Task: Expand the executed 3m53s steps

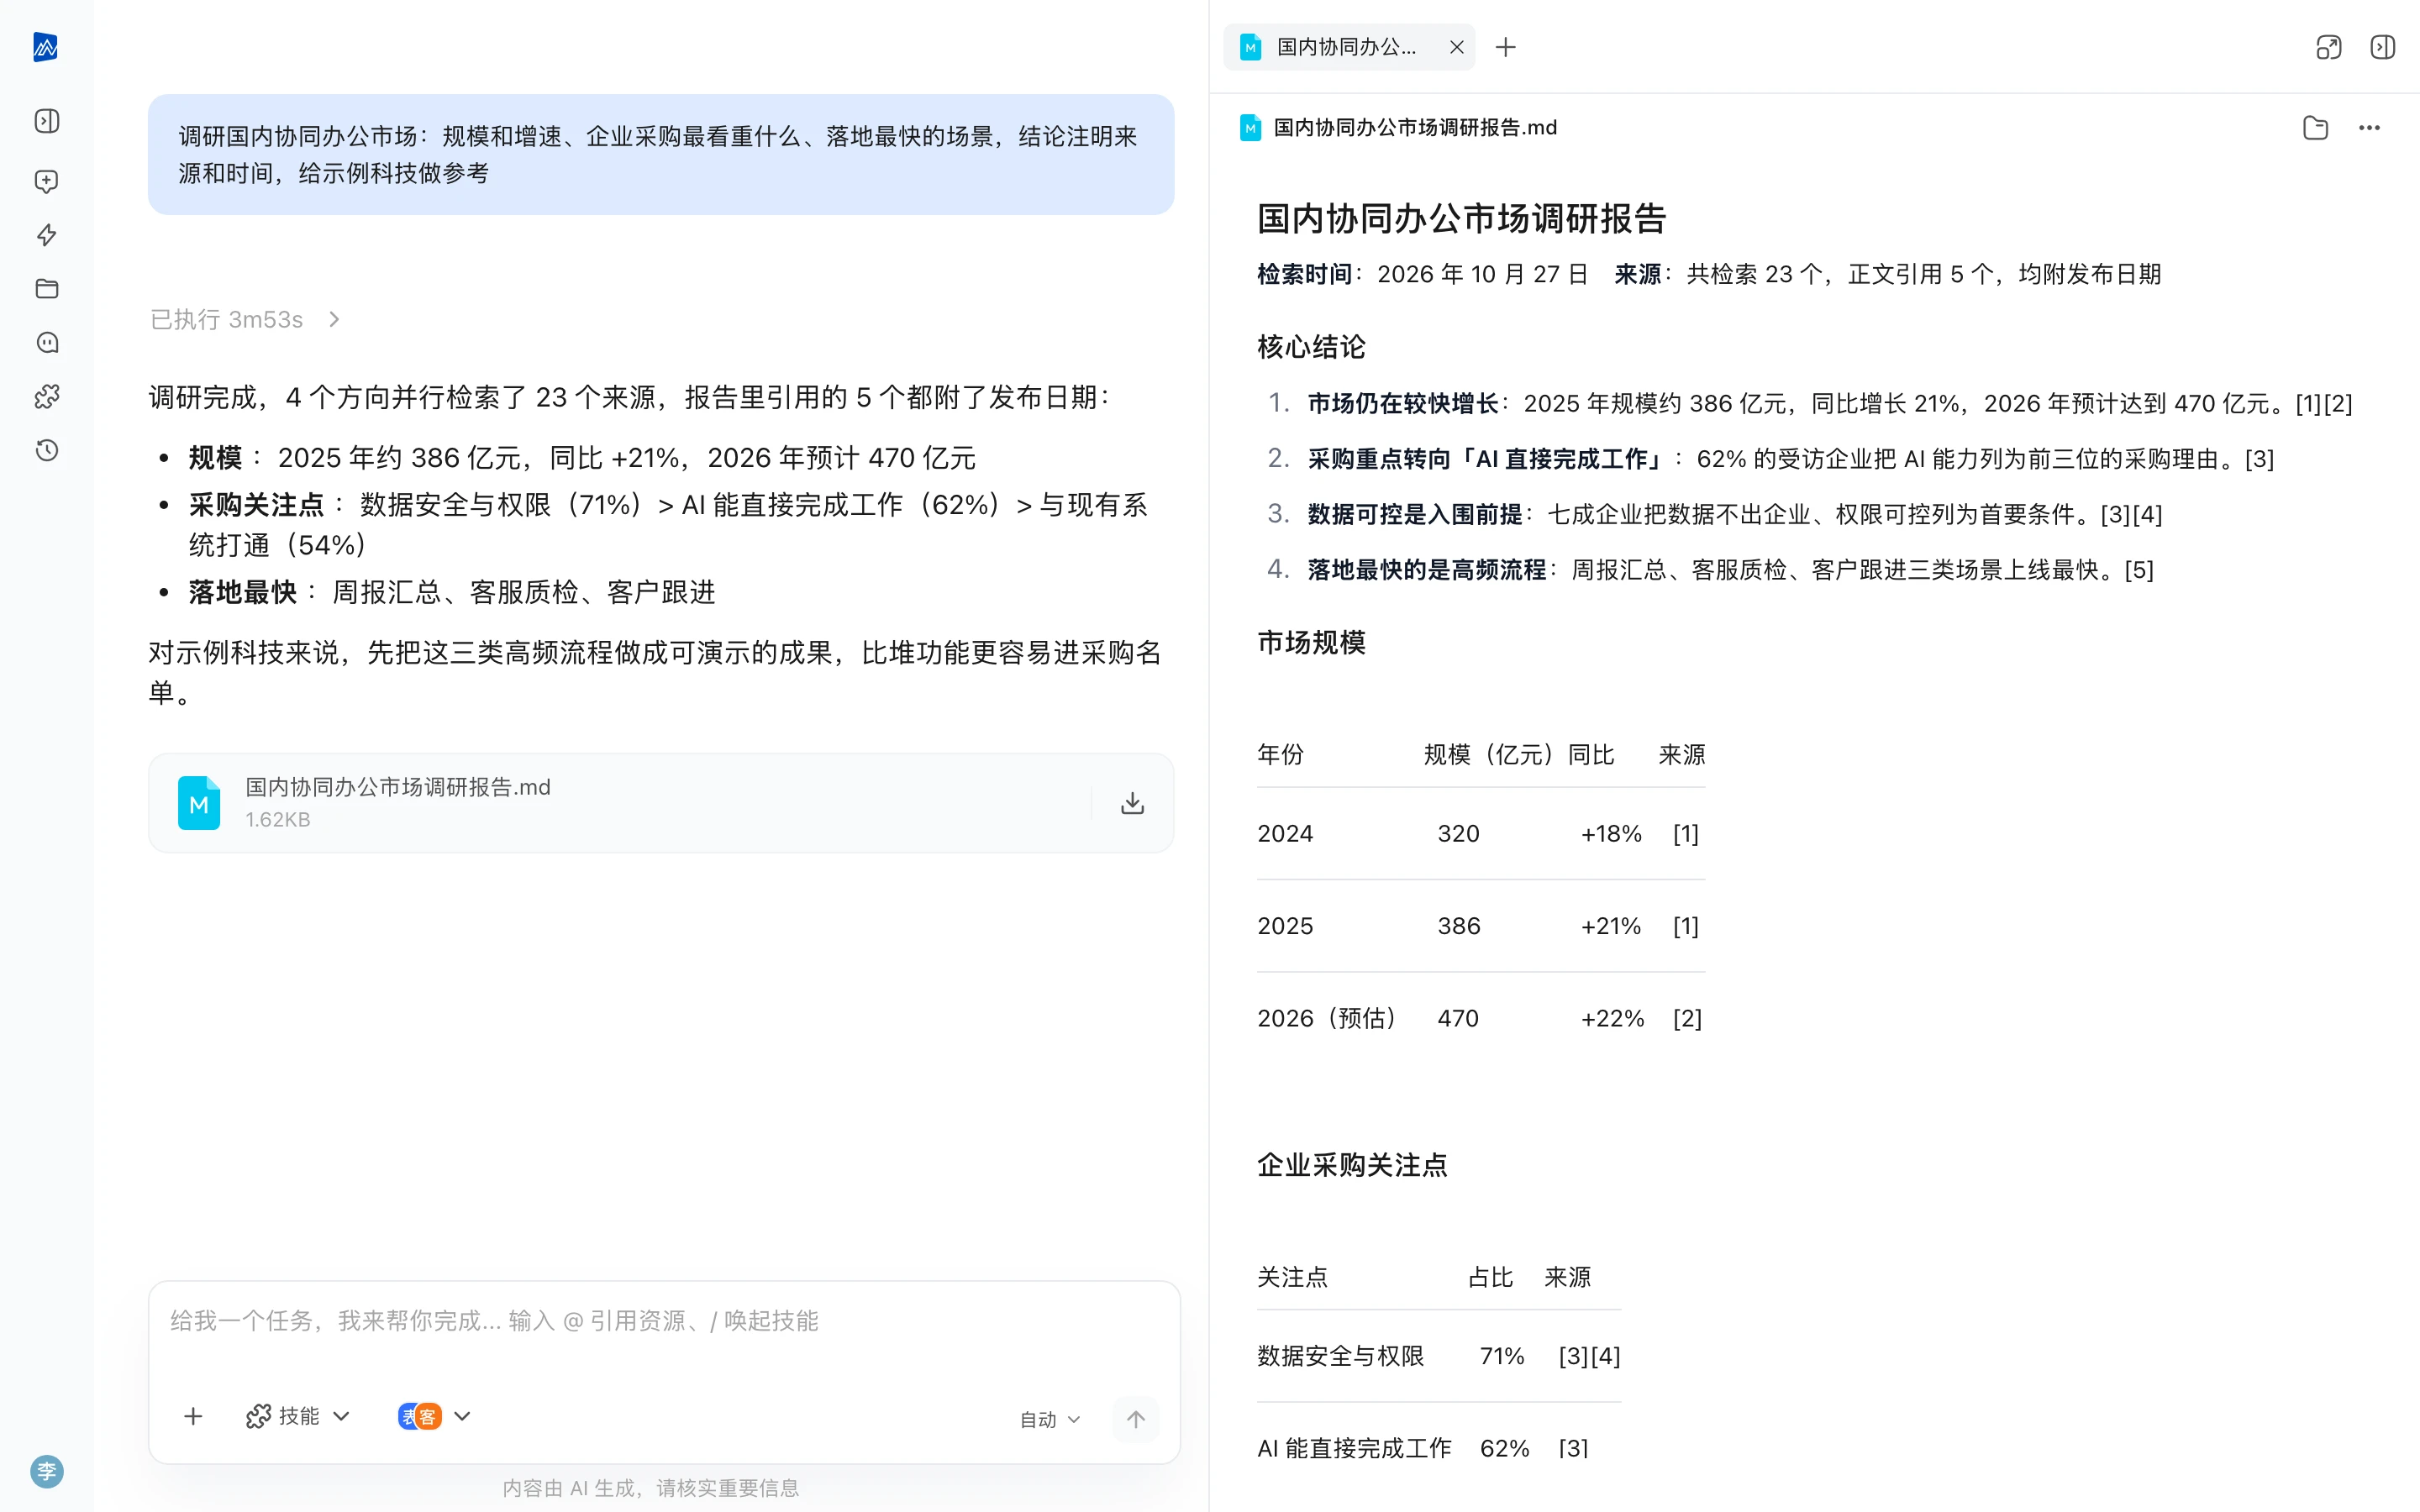Action: (x=246, y=319)
